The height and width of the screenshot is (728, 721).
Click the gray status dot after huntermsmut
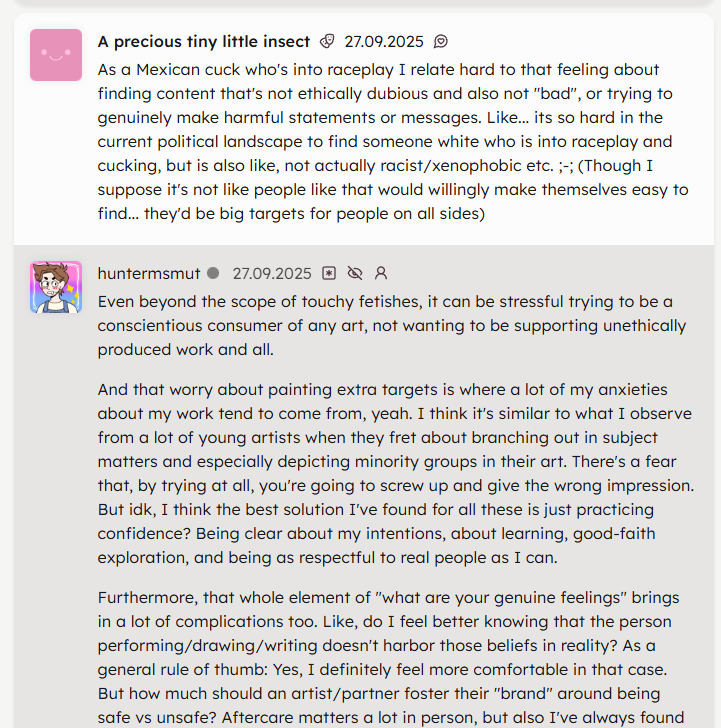pyautogui.click(x=212, y=273)
